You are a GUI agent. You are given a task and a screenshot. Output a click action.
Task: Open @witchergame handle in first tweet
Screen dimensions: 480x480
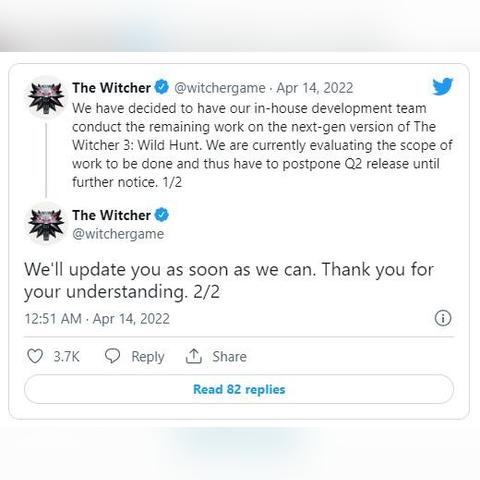point(220,88)
